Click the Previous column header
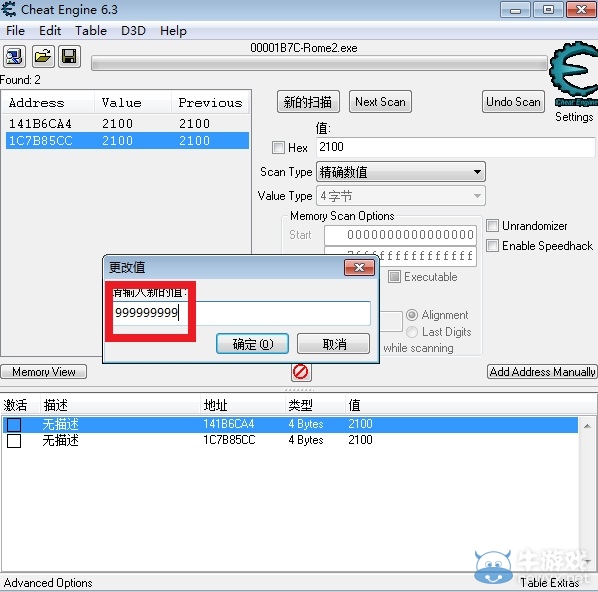The height and width of the screenshot is (592, 598). click(211, 102)
